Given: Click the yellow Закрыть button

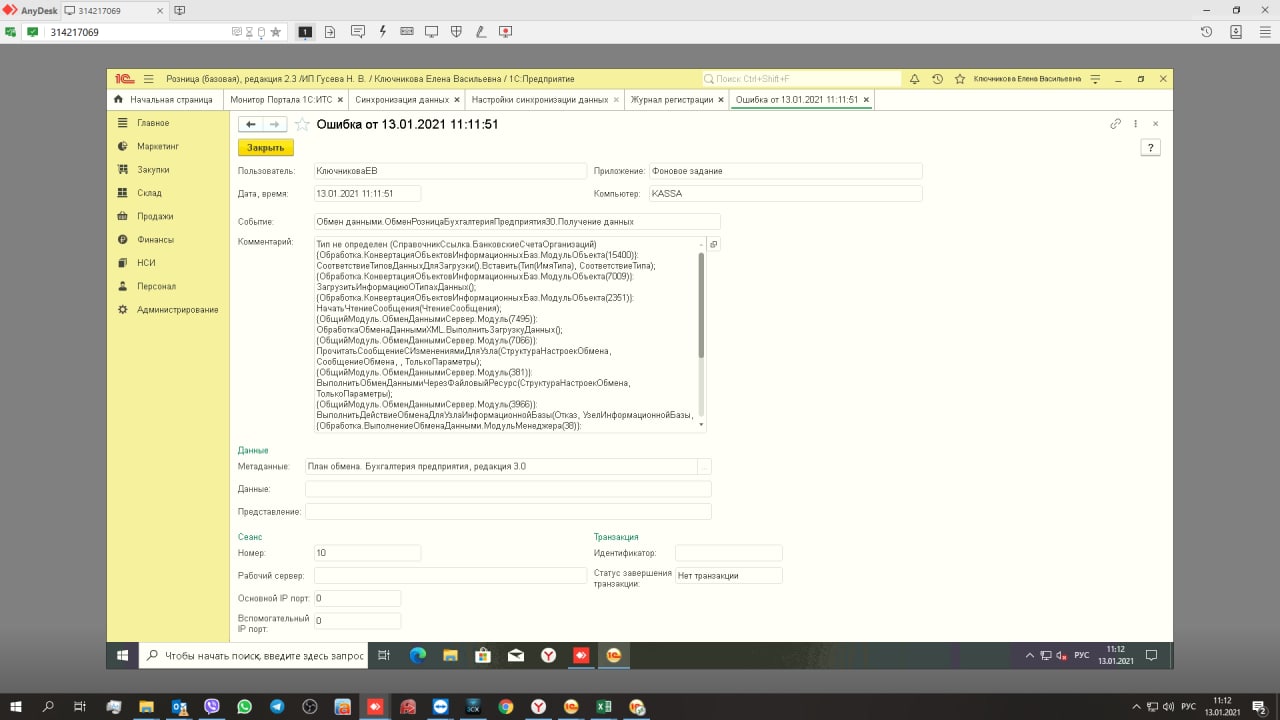Looking at the screenshot, I should click(266, 148).
